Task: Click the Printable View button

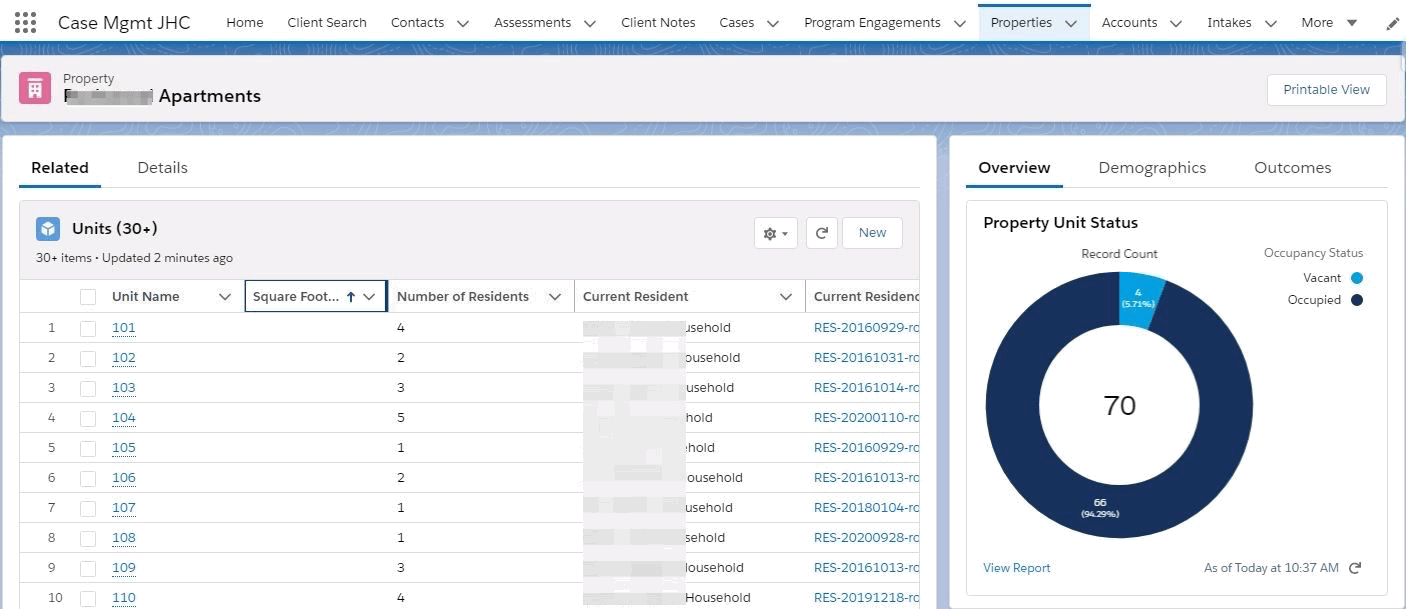Action: tap(1326, 89)
